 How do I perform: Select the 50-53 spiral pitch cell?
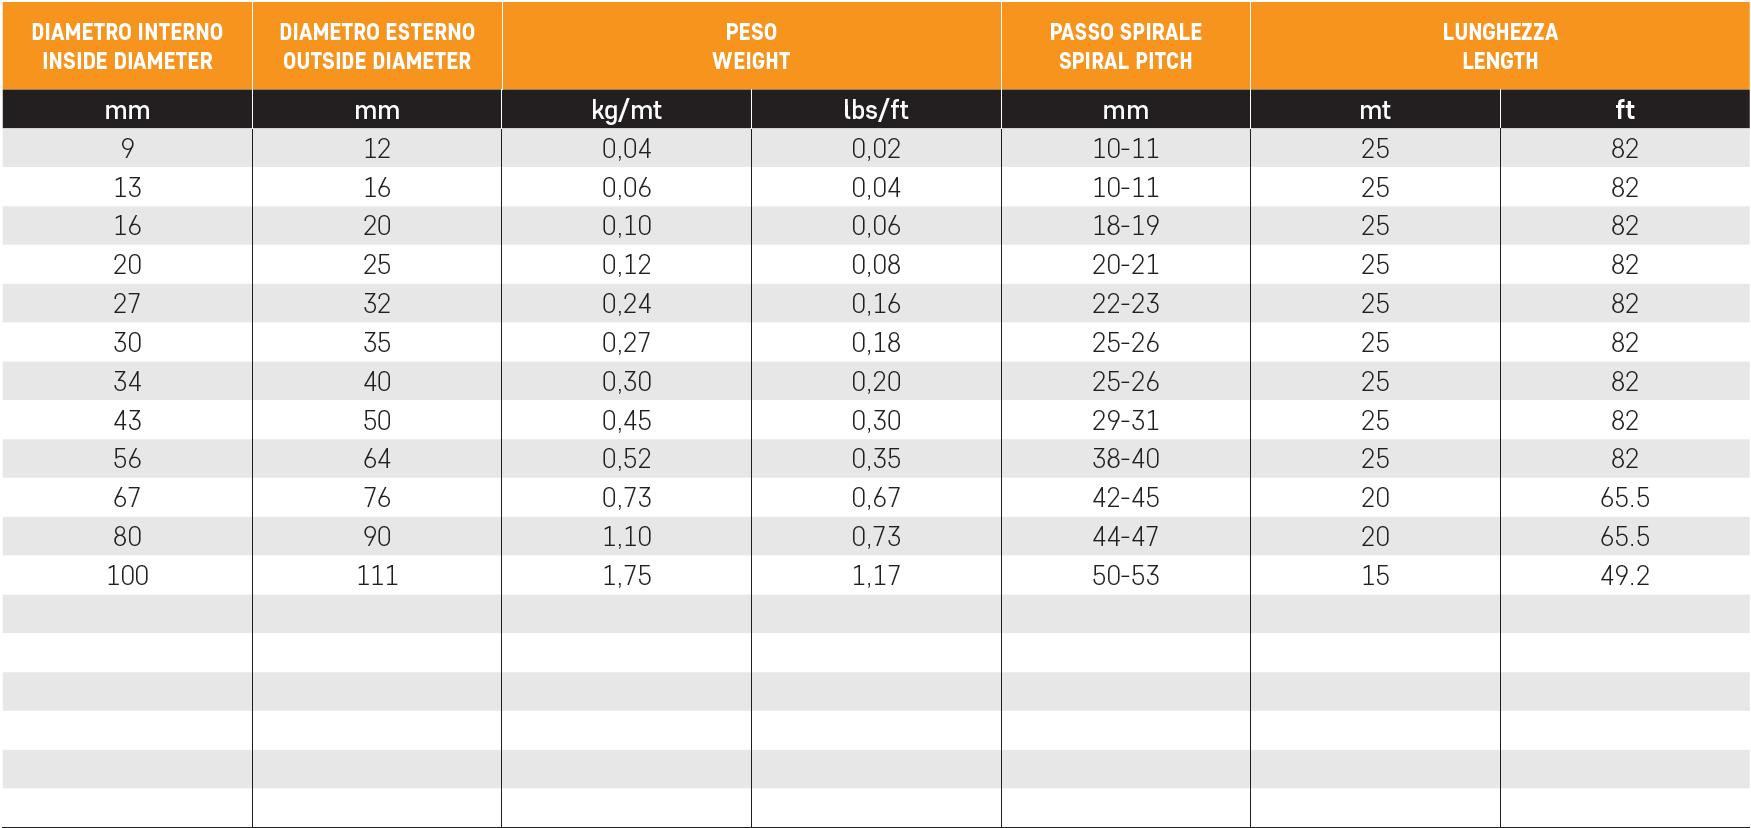coord(1125,576)
